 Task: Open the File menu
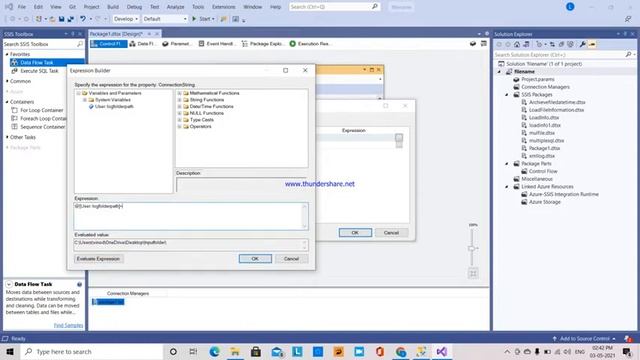coord(22,7)
